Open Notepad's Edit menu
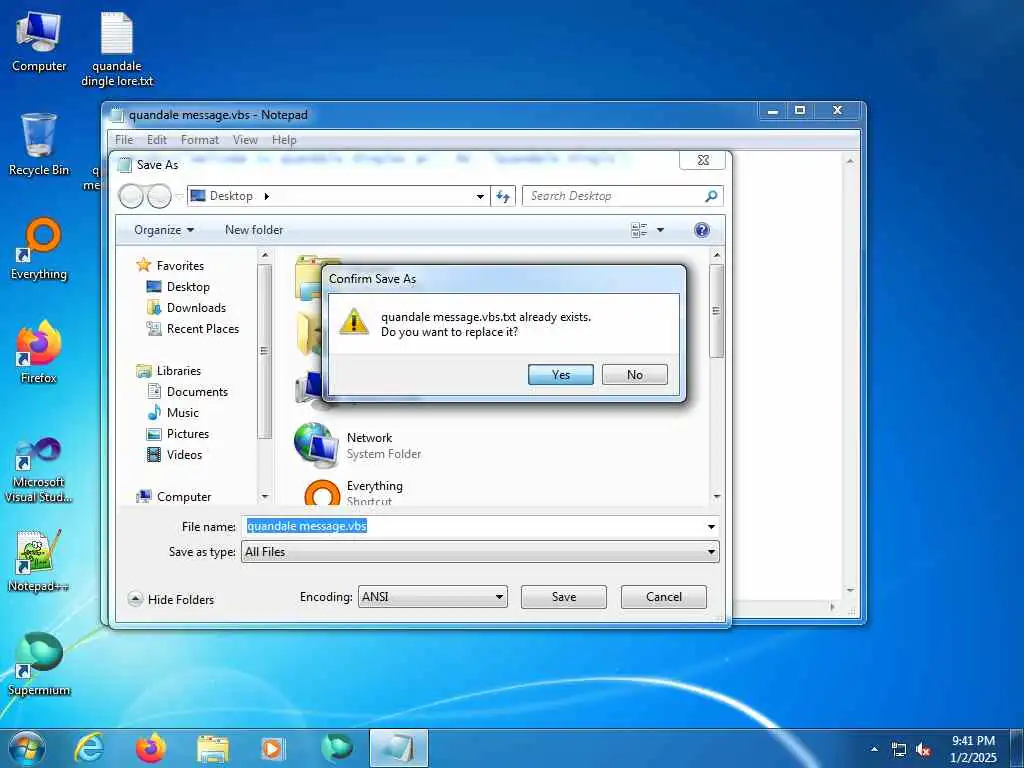1024x768 pixels. tap(157, 140)
